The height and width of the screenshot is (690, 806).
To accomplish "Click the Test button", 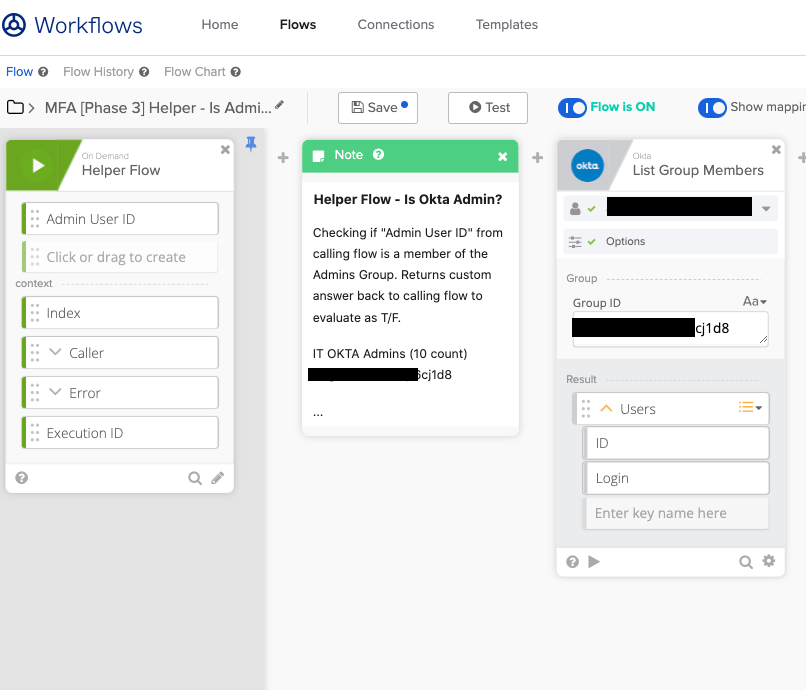I will [488, 108].
